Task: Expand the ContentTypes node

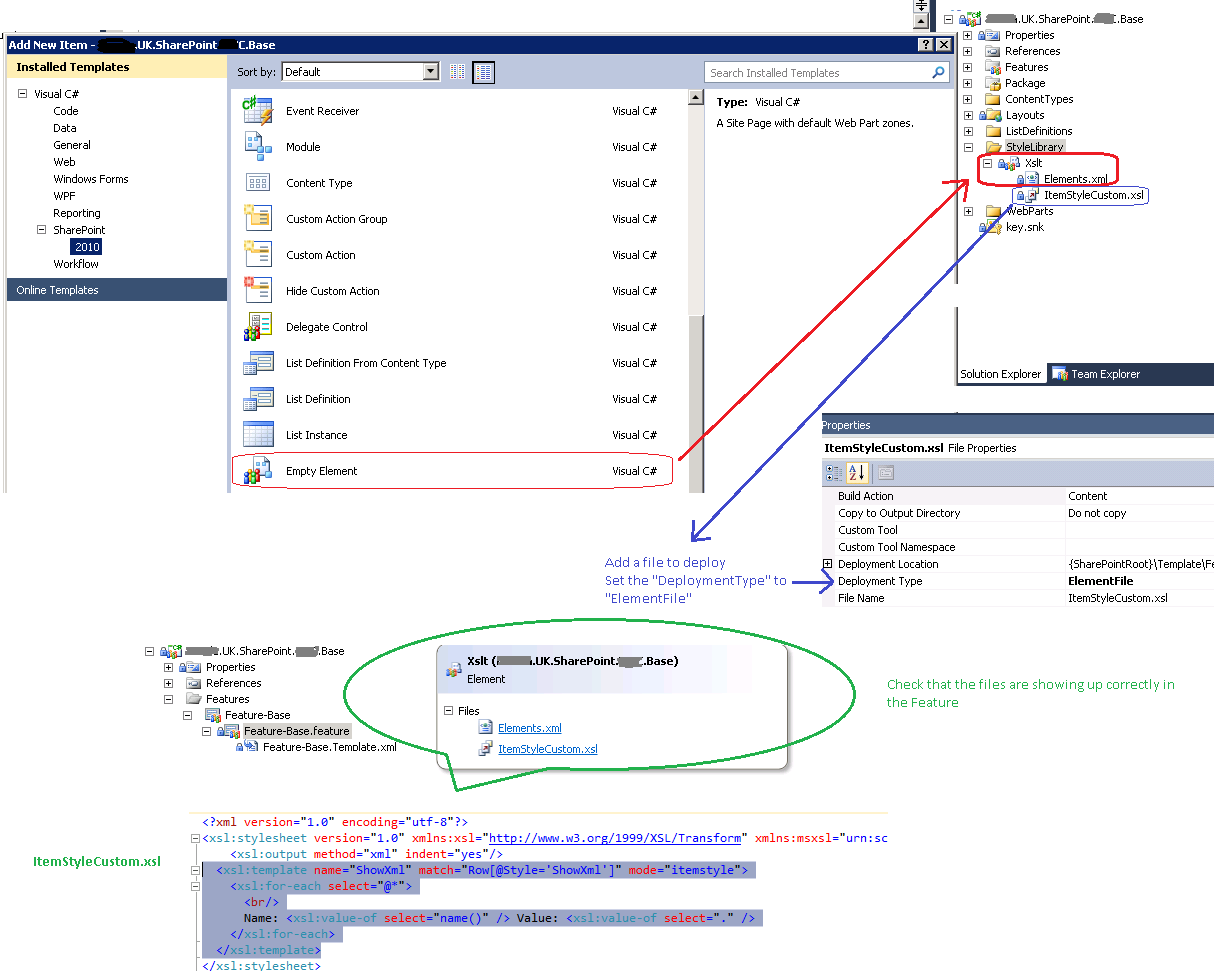Action: [x=967, y=99]
